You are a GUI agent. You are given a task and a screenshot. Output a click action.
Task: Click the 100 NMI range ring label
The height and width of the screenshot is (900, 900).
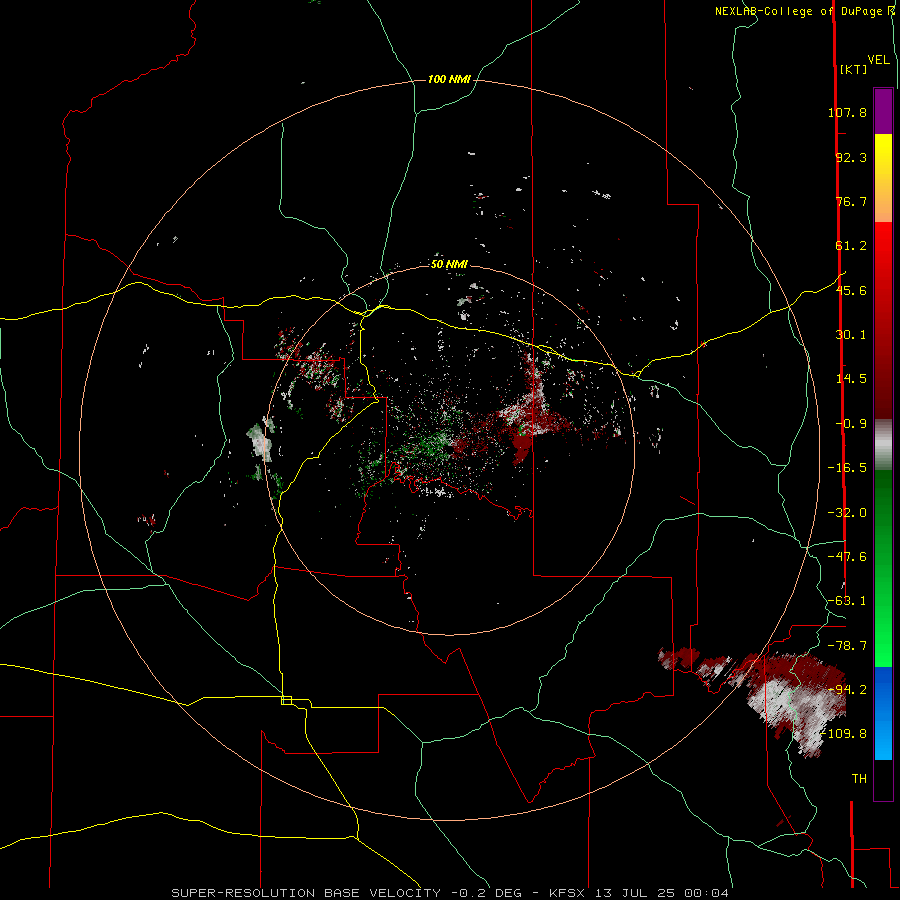449,79
